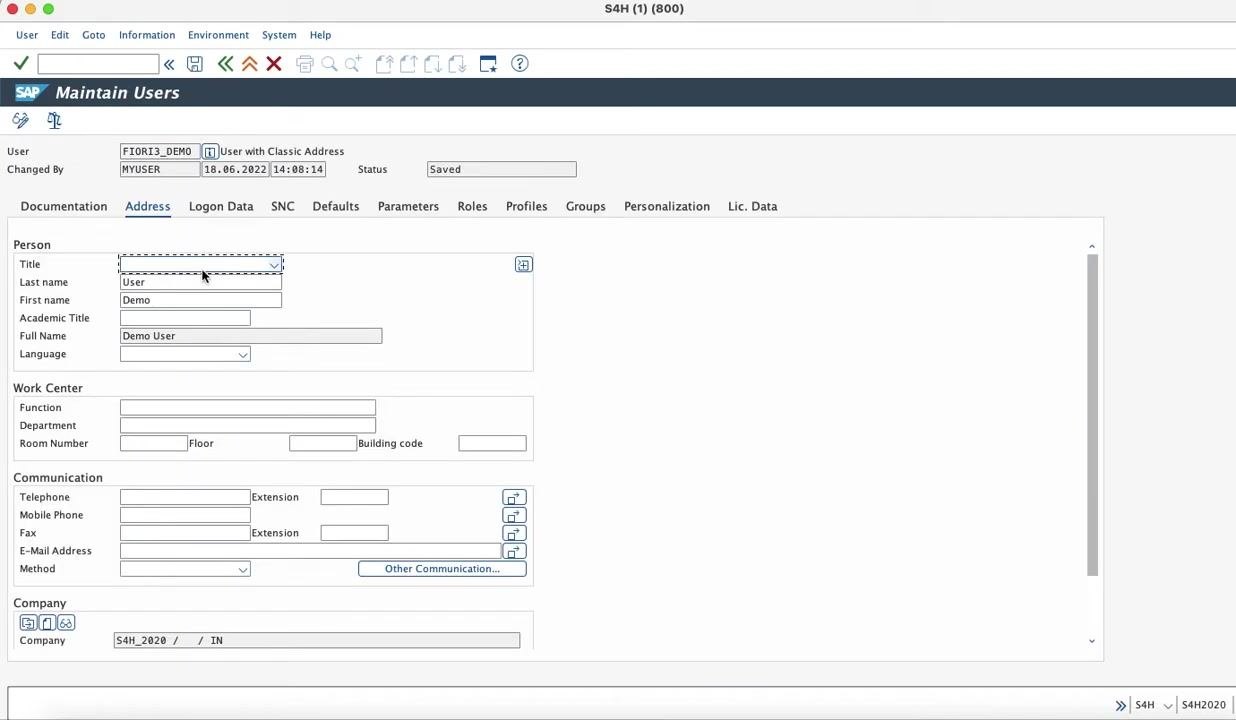1236x720 pixels.
Task: Click the red Cancel X icon
Action: [x=274, y=64]
